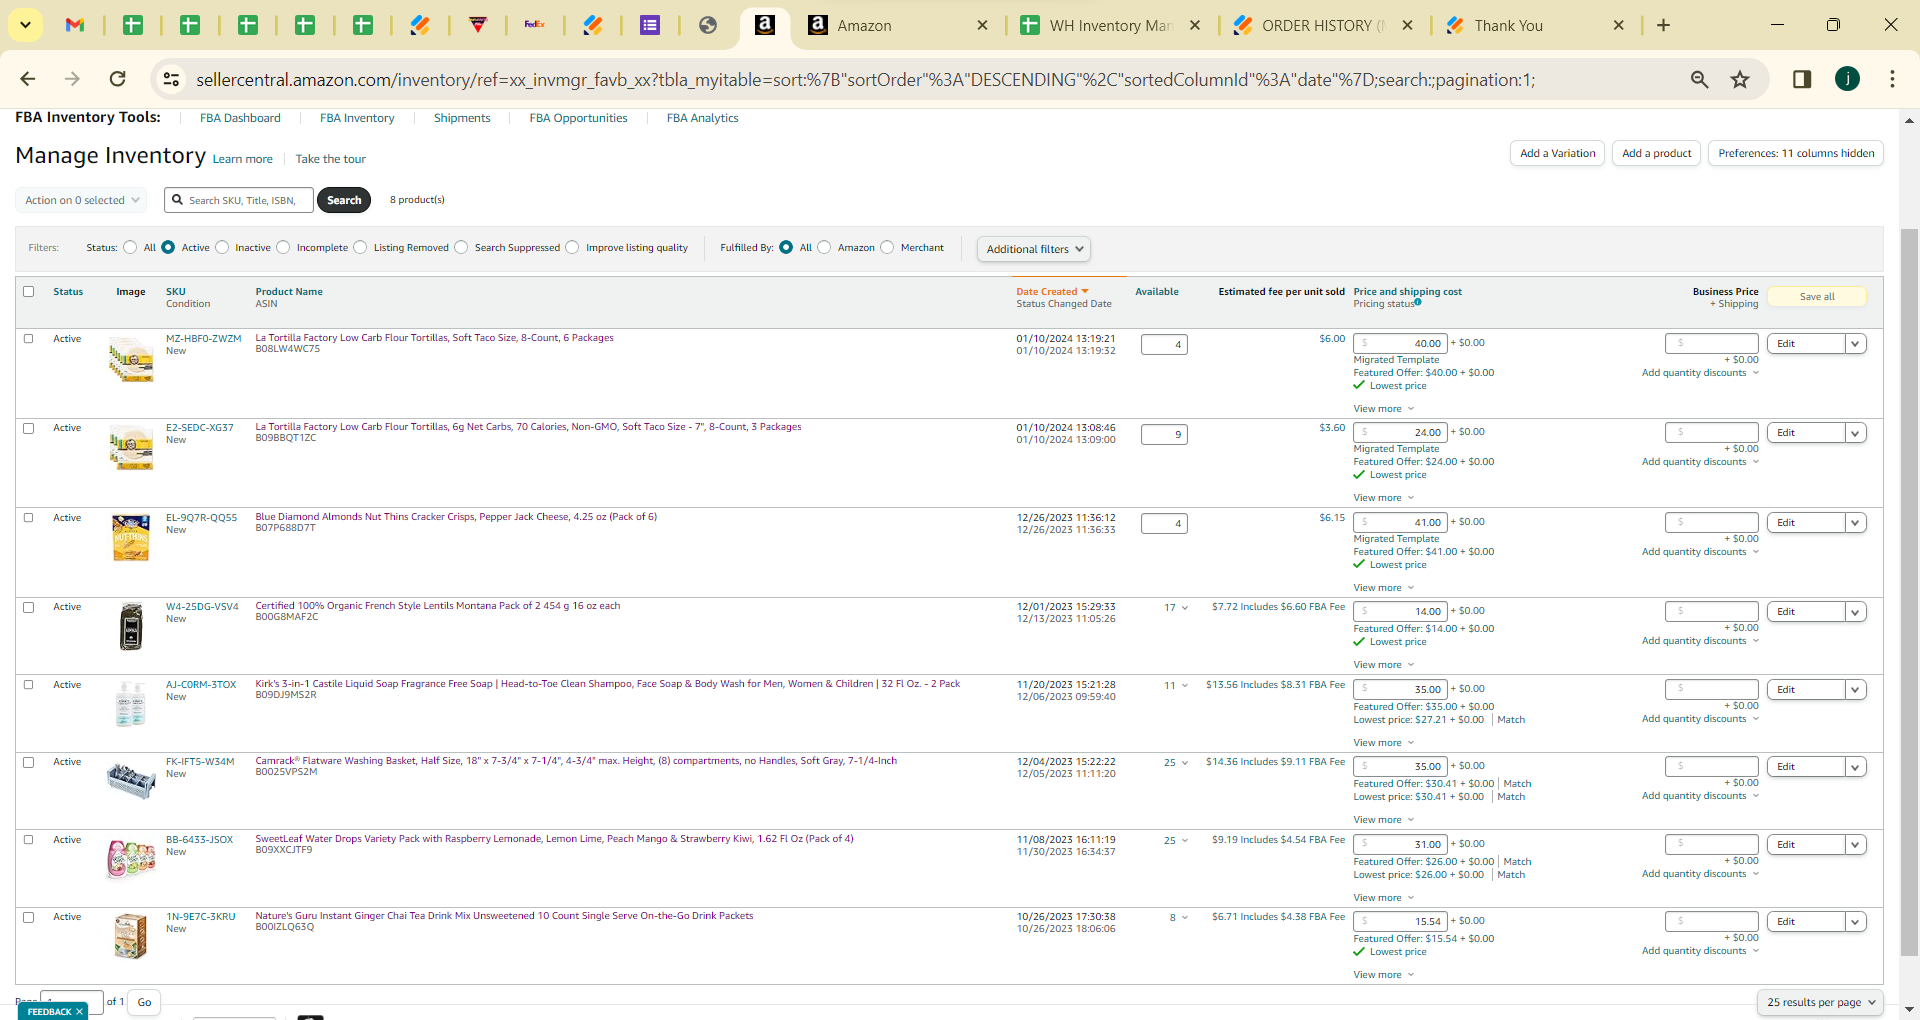Open the FBA Inventory tool
The height and width of the screenshot is (1020, 1920).
[x=357, y=118]
